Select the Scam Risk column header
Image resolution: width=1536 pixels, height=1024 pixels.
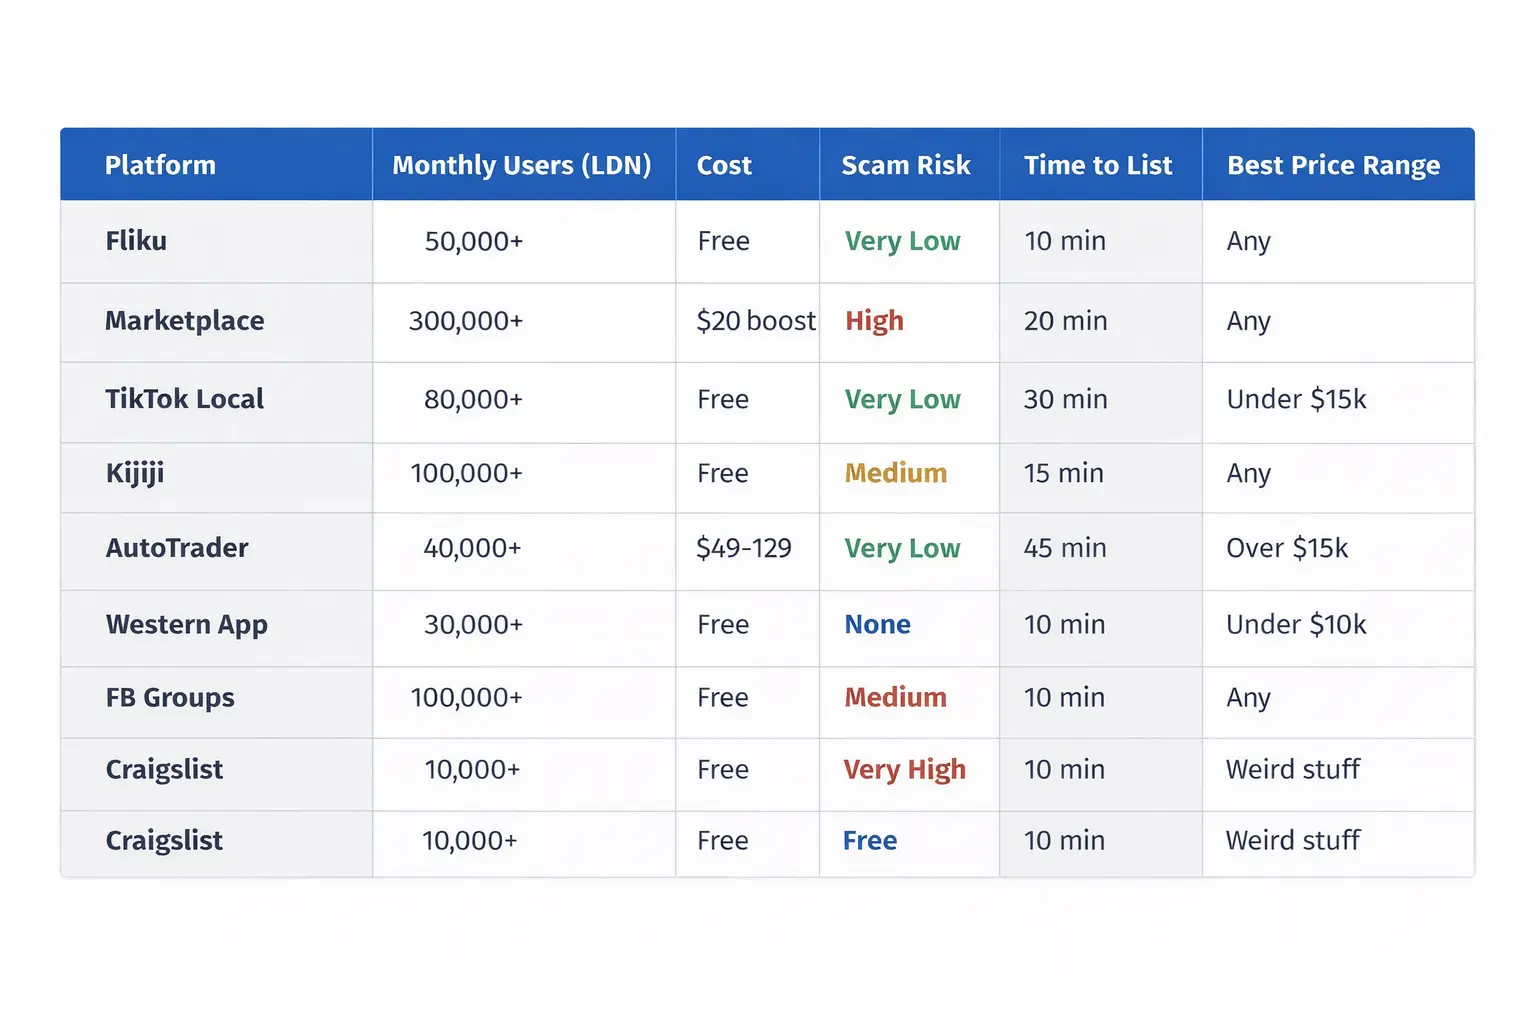tap(906, 165)
